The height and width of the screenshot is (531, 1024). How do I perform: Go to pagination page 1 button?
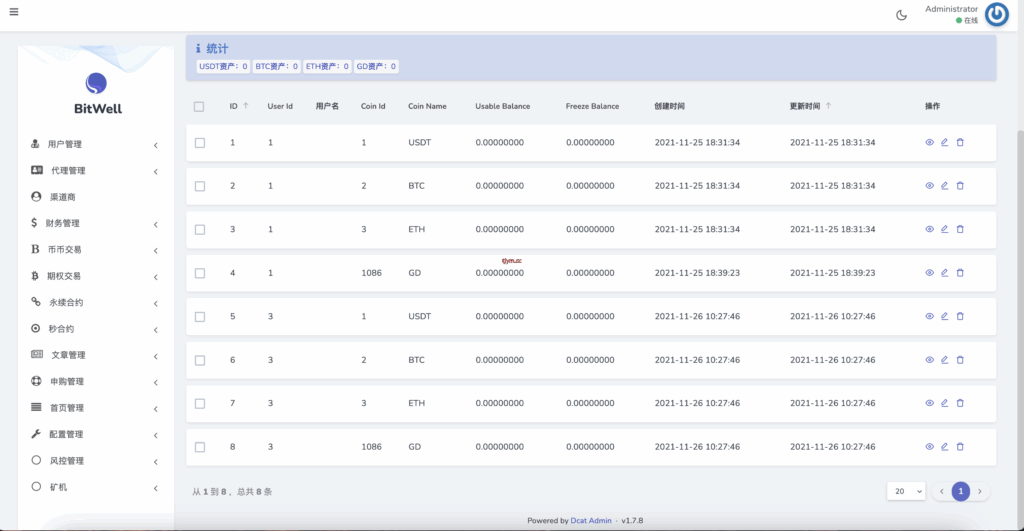pos(960,491)
